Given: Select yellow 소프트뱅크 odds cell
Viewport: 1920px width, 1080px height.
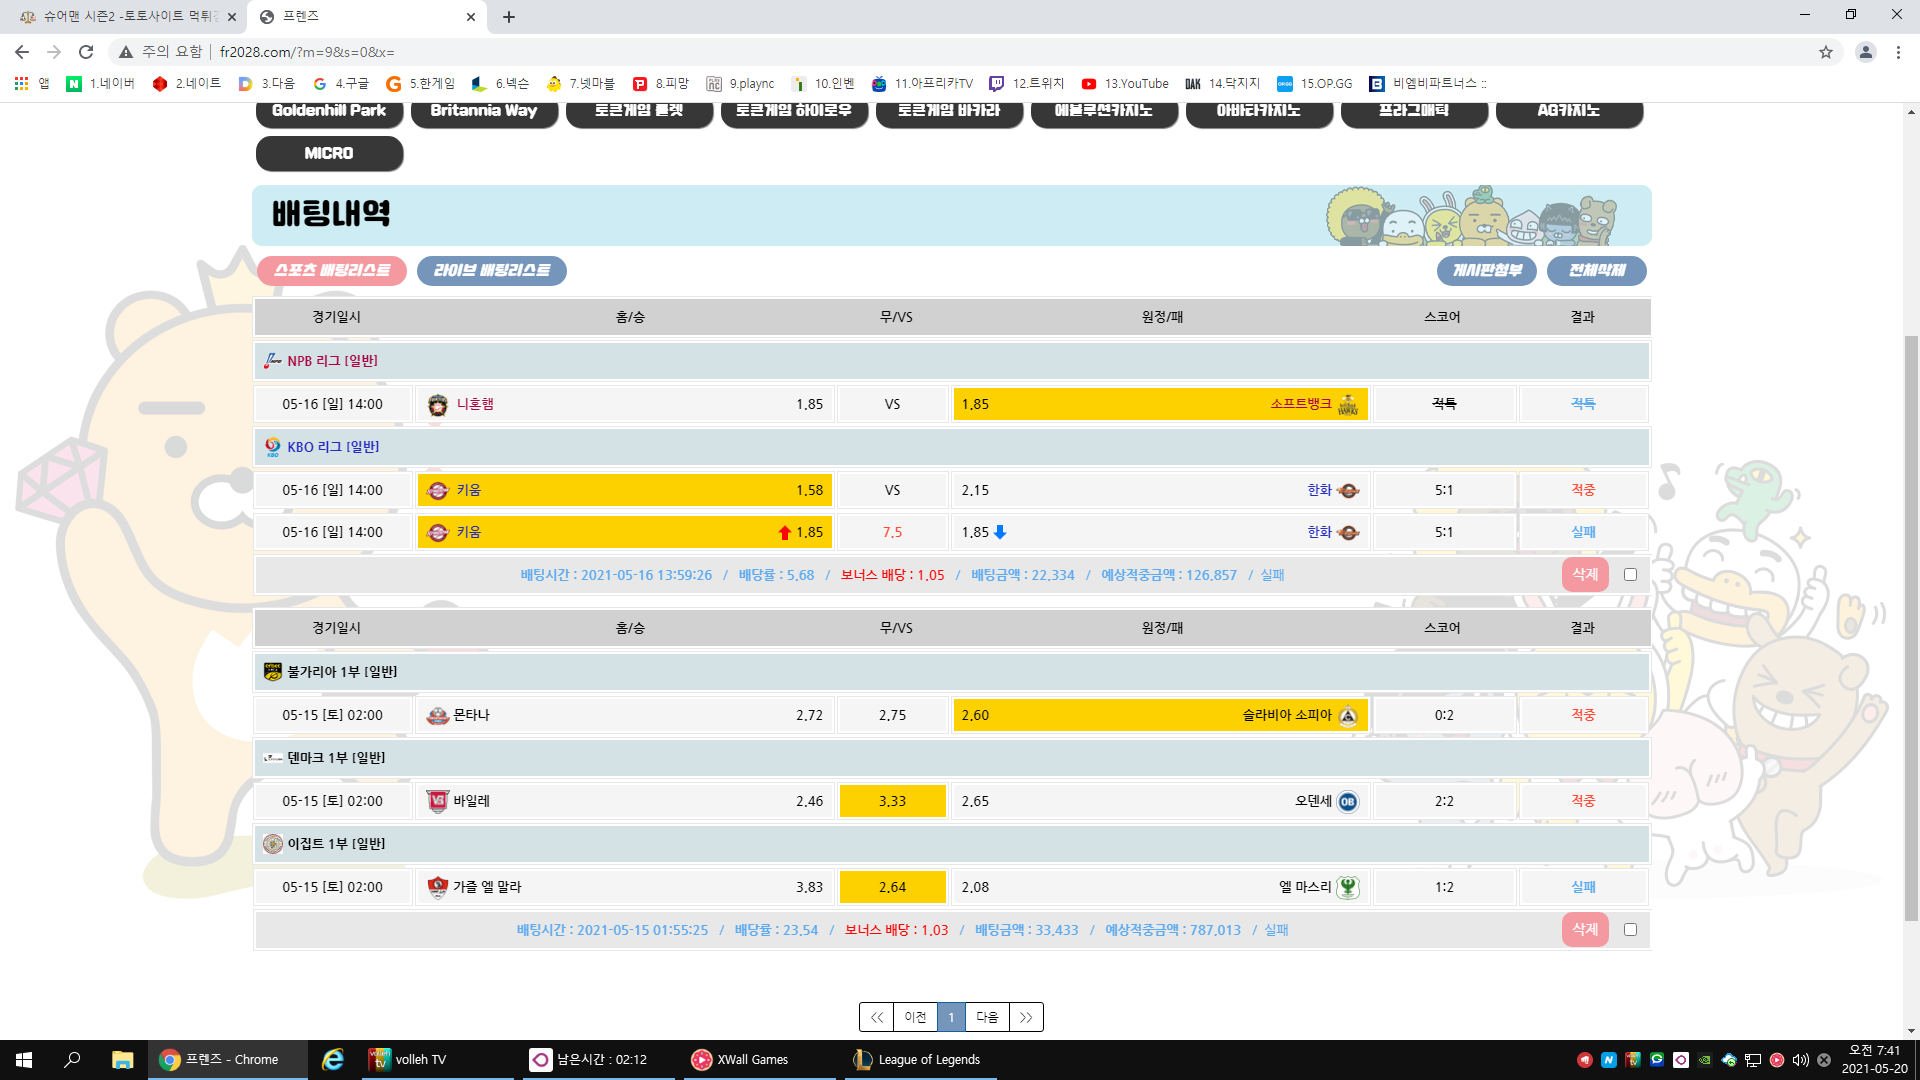Looking at the screenshot, I should tap(1159, 404).
